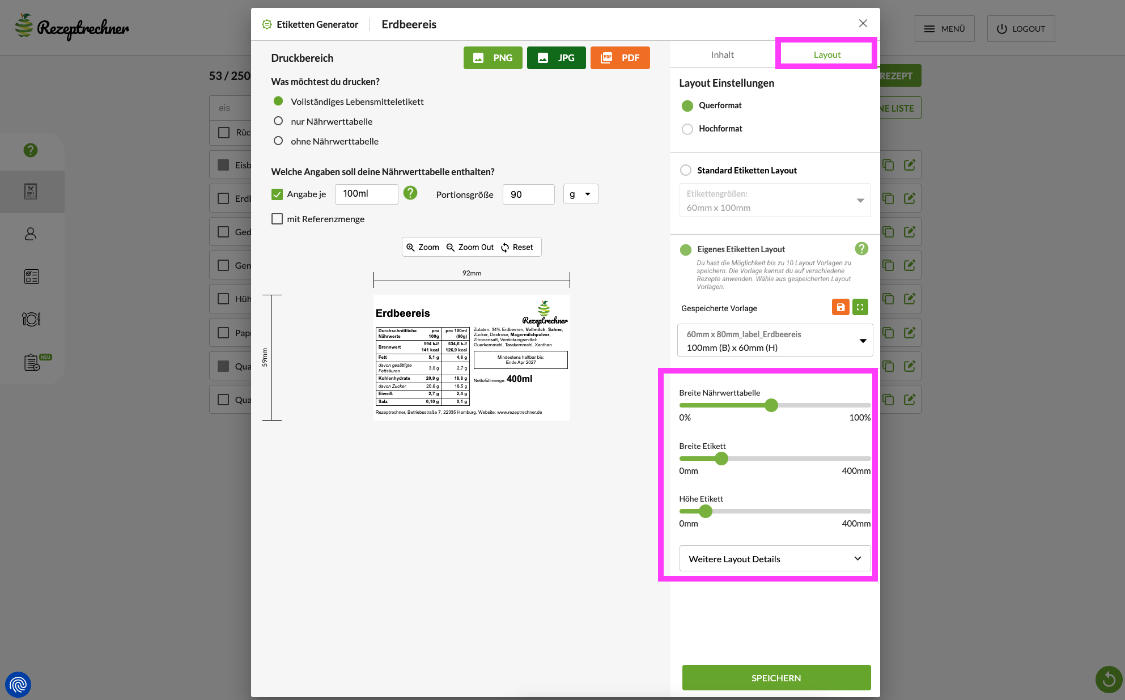
Task: Click the Breite Nährwerttabelle slider handle
Action: coord(771,405)
